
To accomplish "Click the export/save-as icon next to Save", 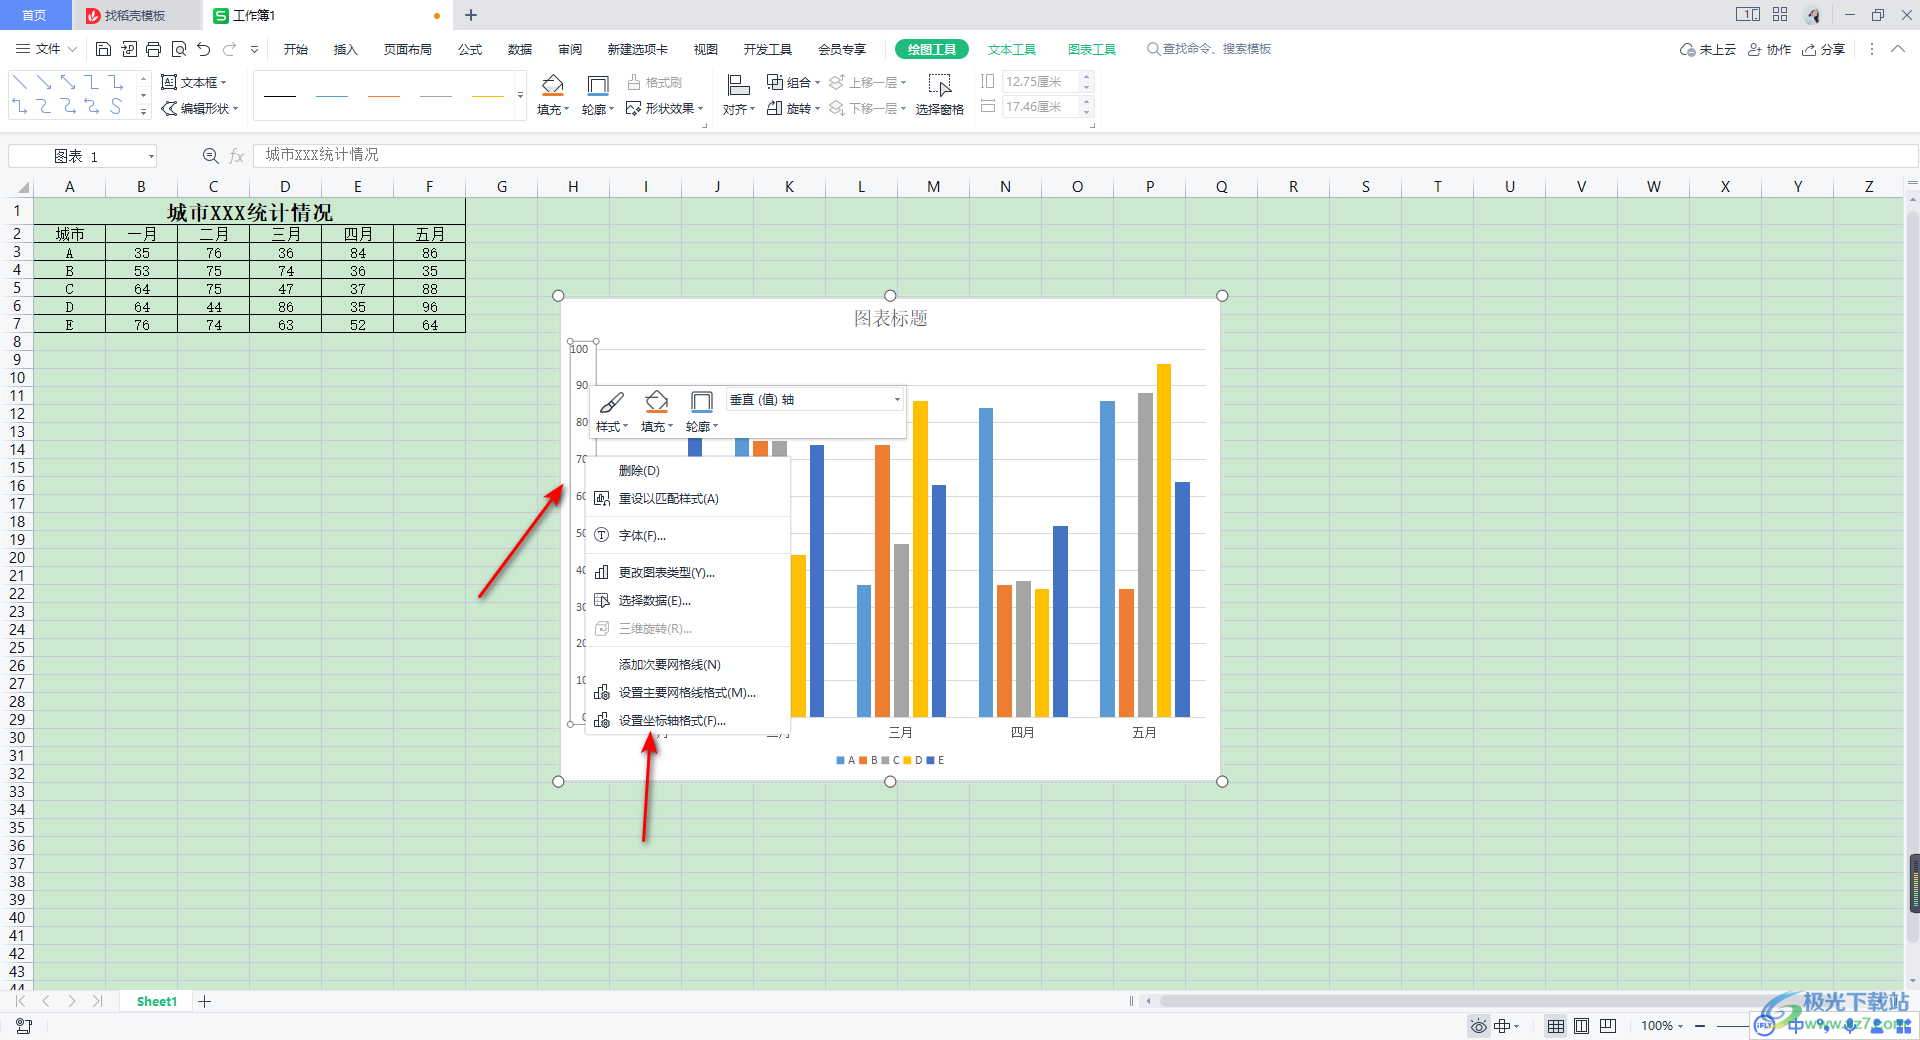I will point(129,49).
